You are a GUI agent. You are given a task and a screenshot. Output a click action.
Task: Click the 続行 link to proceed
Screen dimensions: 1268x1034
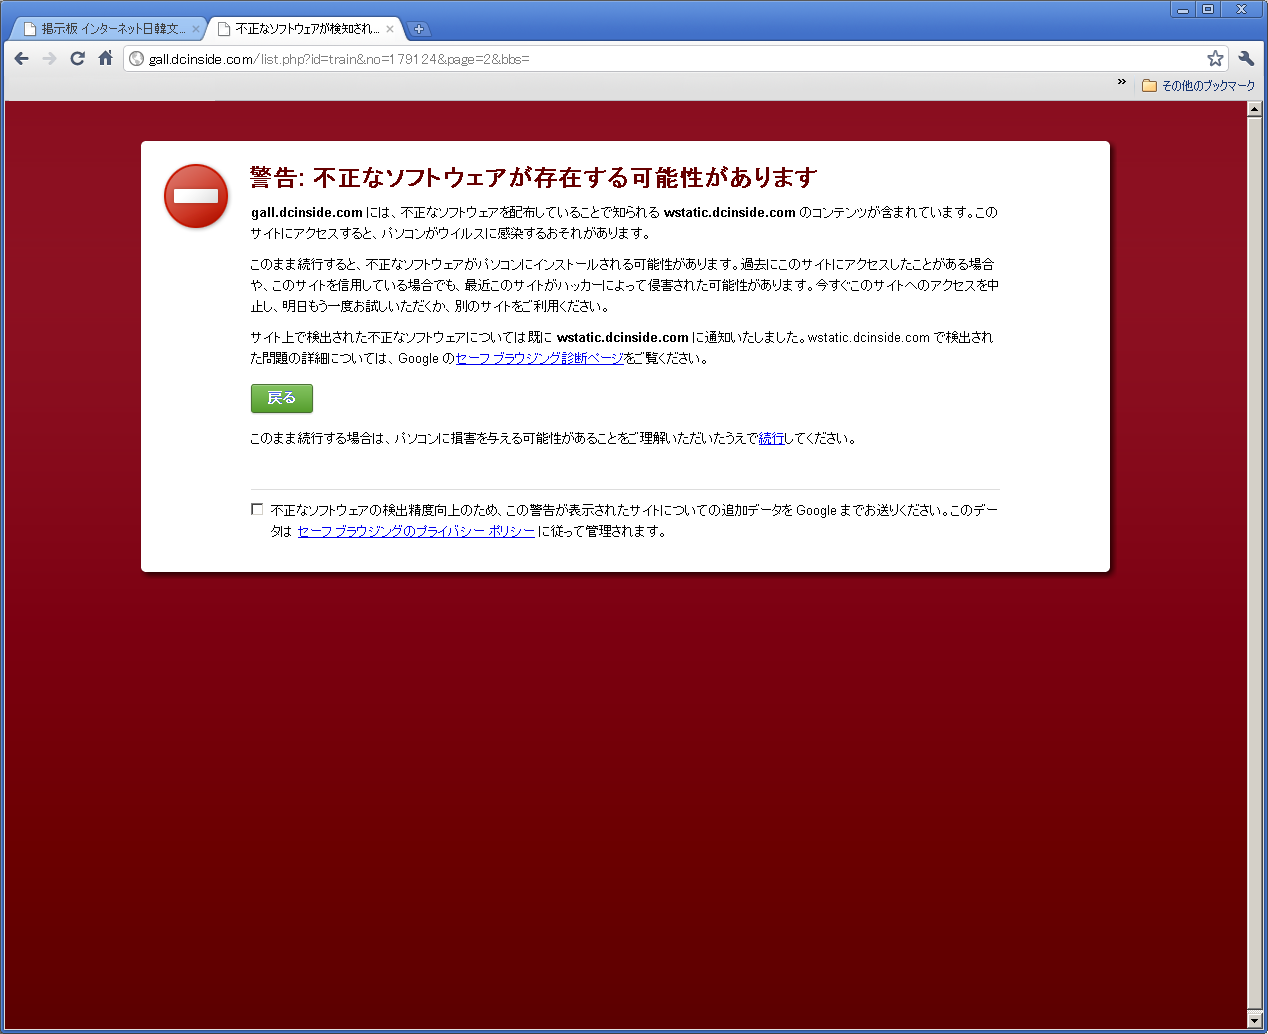pos(771,438)
